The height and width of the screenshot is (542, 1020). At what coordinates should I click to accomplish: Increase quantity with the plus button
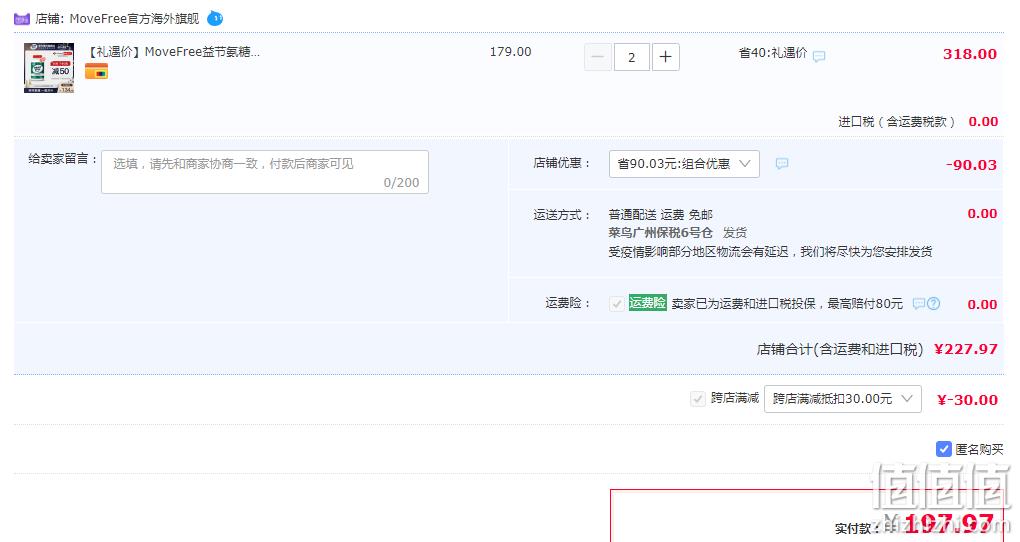pos(665,57)
